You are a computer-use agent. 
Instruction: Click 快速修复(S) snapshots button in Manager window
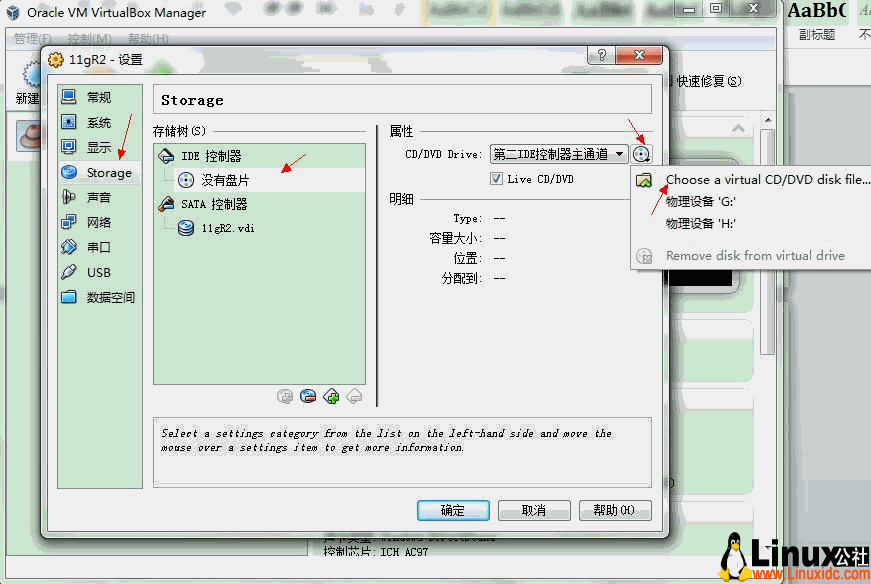tap(708, 81)
